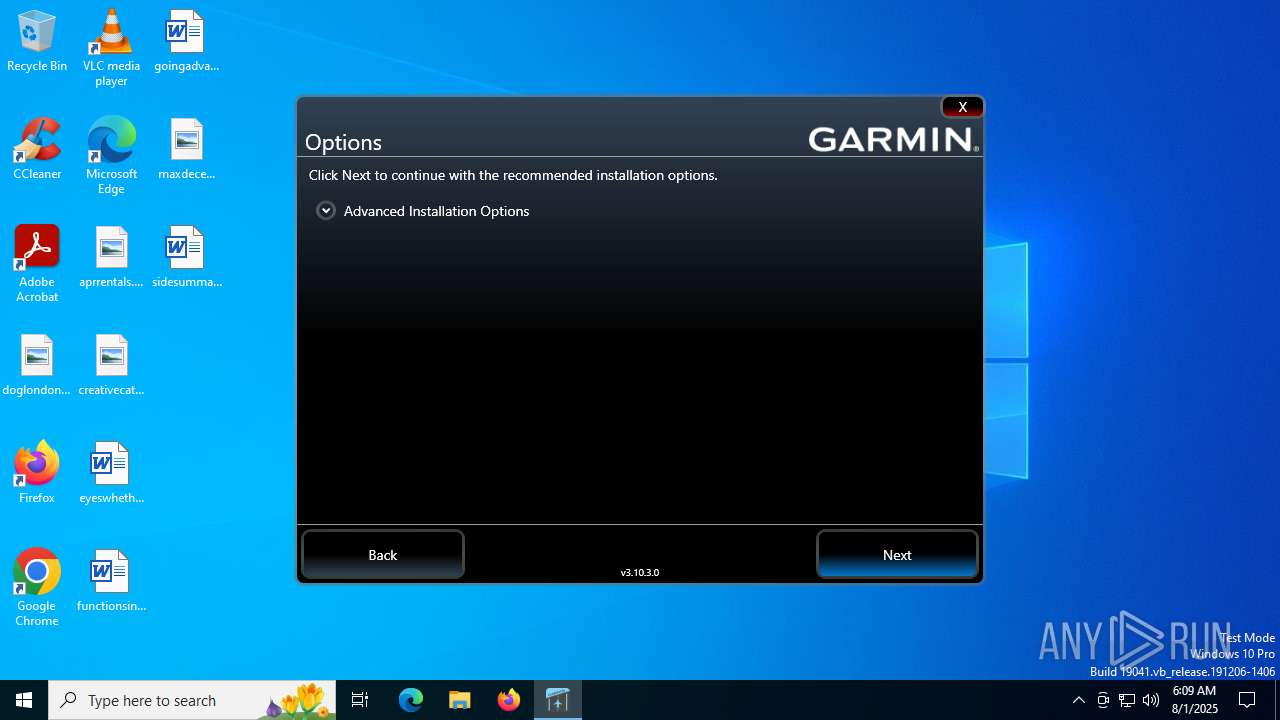Select Google Chrome desktop shortcut
Image resolution: width=1280 pixels, height=720 pixels.
click(x=37, y=588)
